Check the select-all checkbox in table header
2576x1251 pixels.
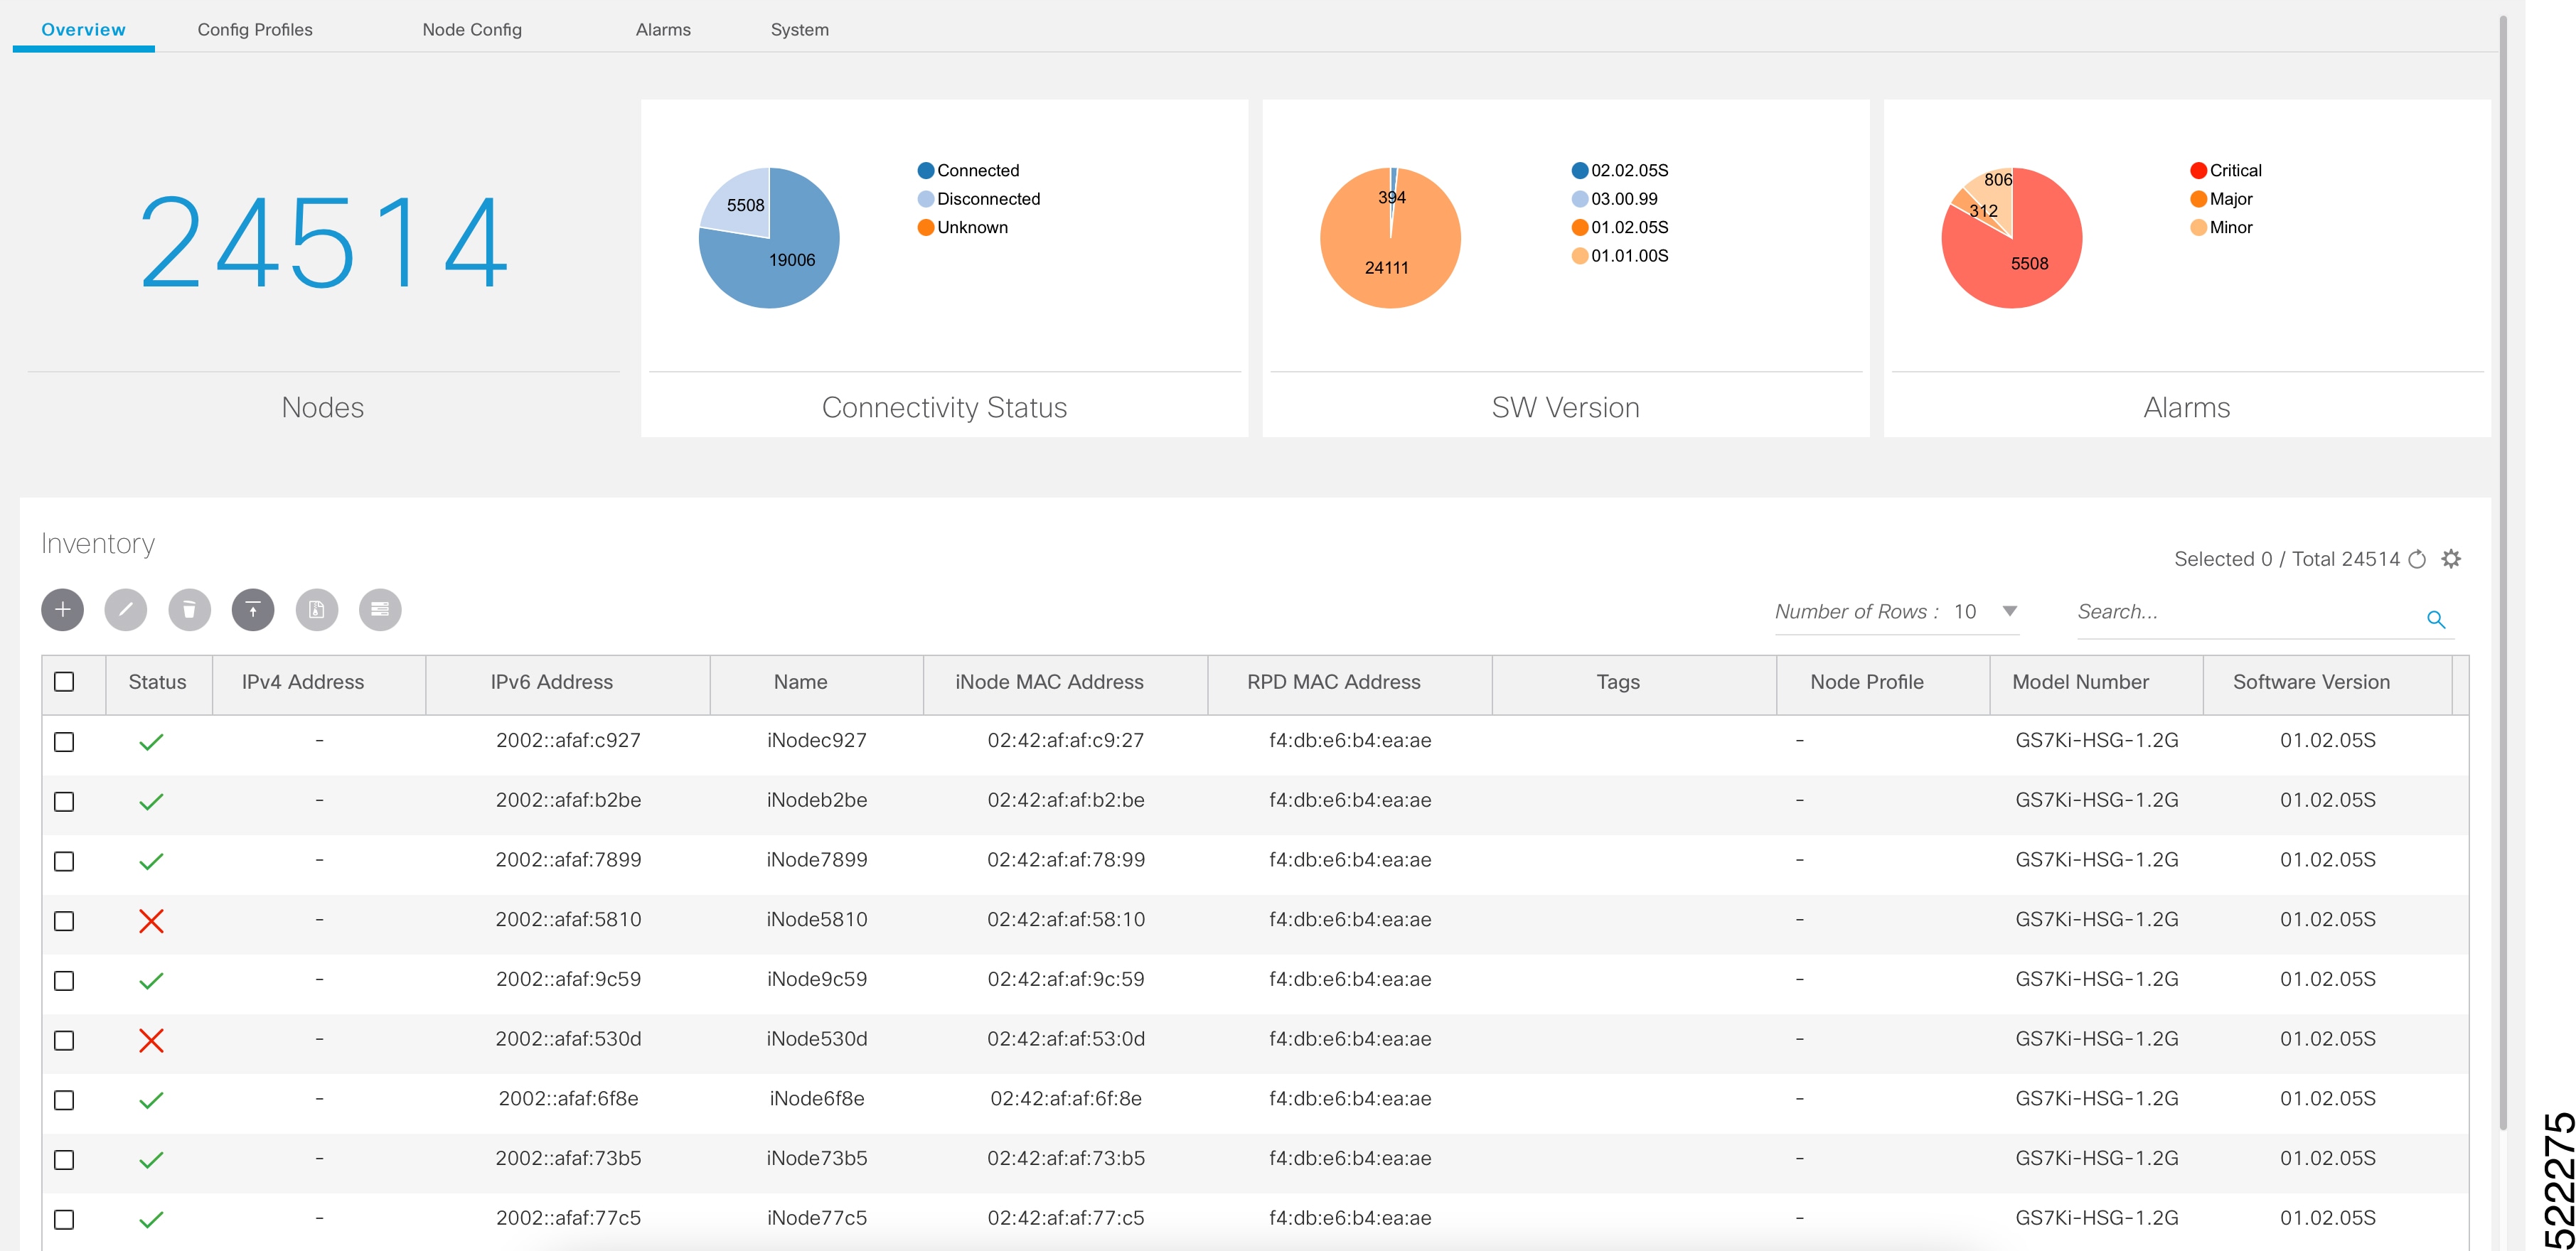(x=64, y=681)
